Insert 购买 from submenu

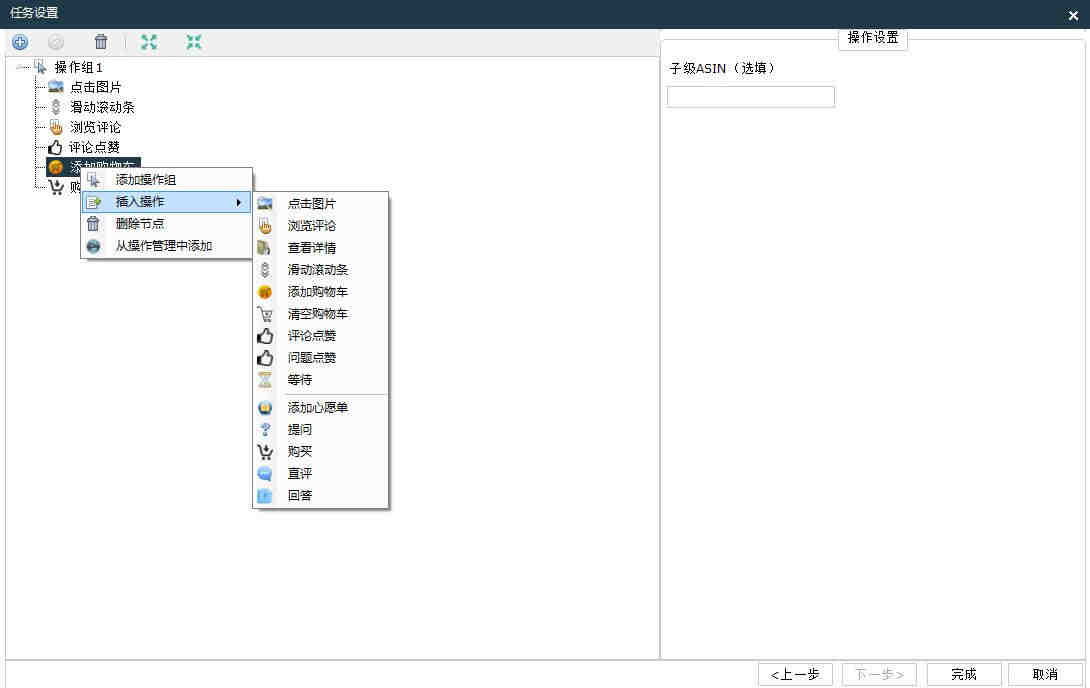point(320,452)
